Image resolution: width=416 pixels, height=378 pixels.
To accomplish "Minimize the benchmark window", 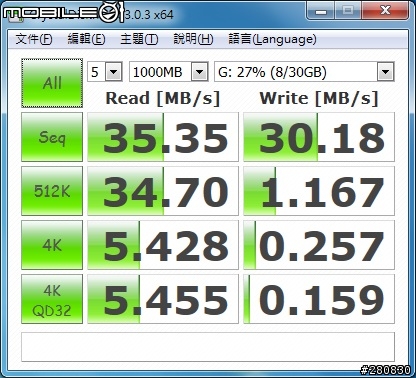I will click(x=321, y=11).
